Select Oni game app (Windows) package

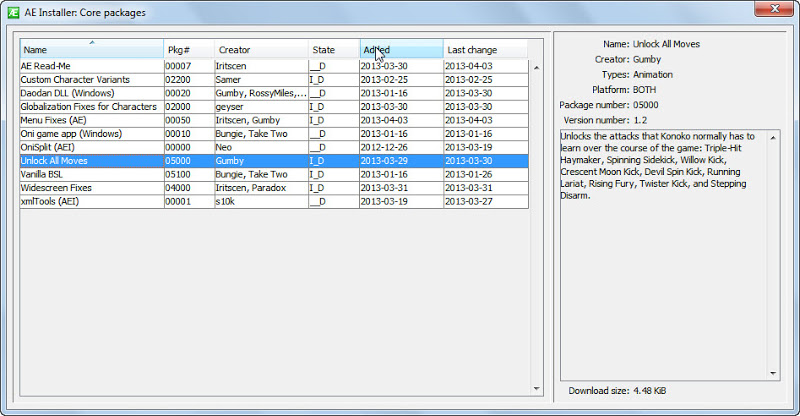point(274,134)
